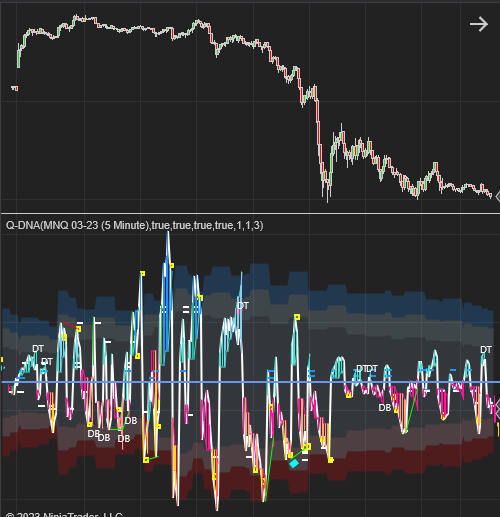Select the Q-DNA indicator label text

click(x=135, y=226)
